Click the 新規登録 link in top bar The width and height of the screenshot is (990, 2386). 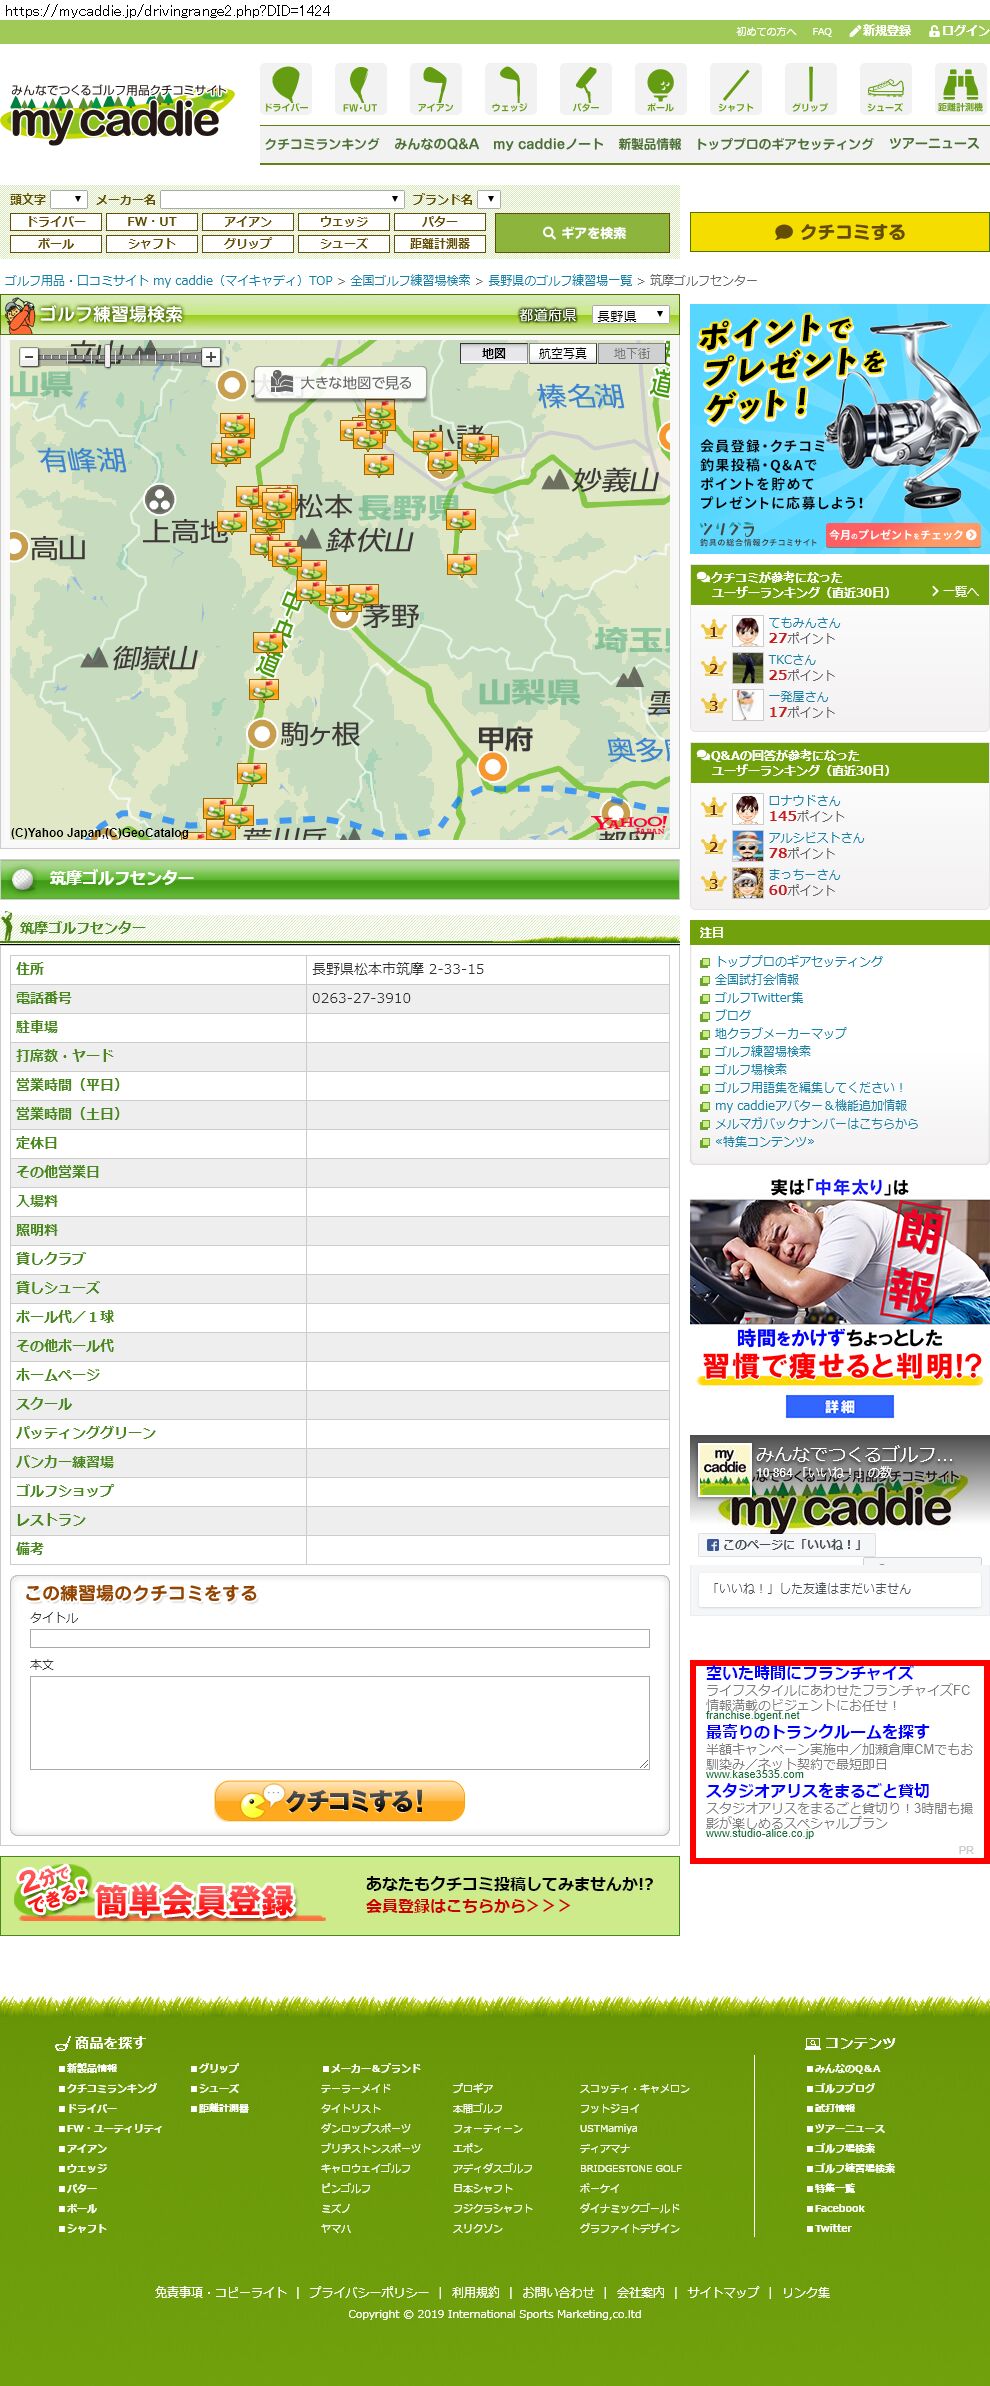click(880, 31)
